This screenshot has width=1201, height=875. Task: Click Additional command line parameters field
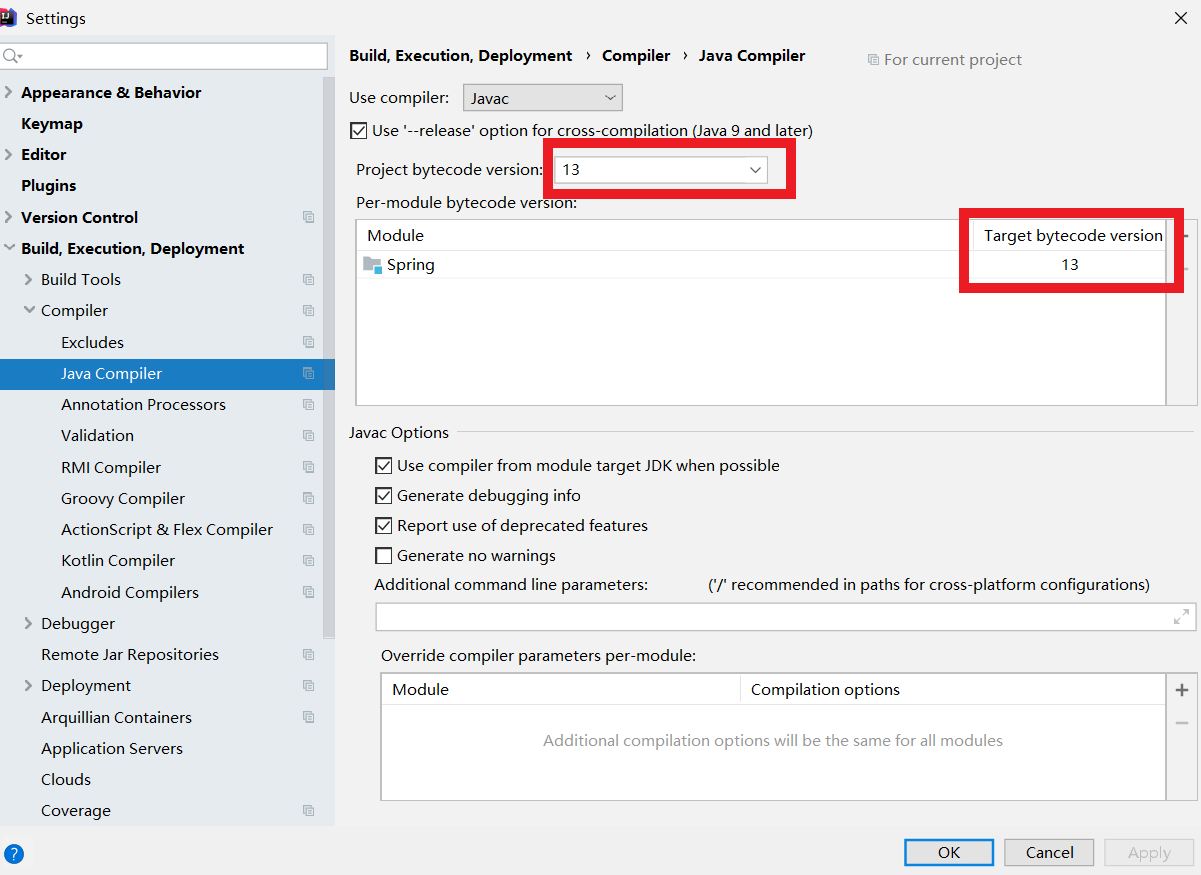(x=786, y=617)
